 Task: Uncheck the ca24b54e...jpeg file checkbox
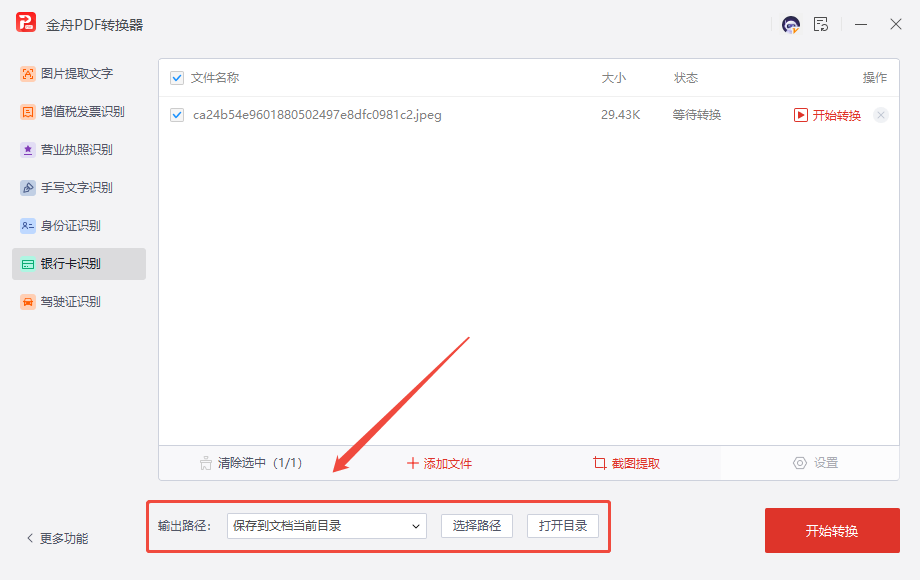coord(177,115)
